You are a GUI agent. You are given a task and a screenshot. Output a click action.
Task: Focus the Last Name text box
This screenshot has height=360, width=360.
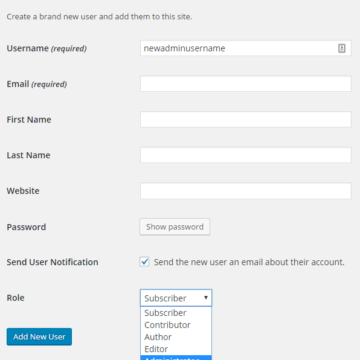[x=246, y=155]
